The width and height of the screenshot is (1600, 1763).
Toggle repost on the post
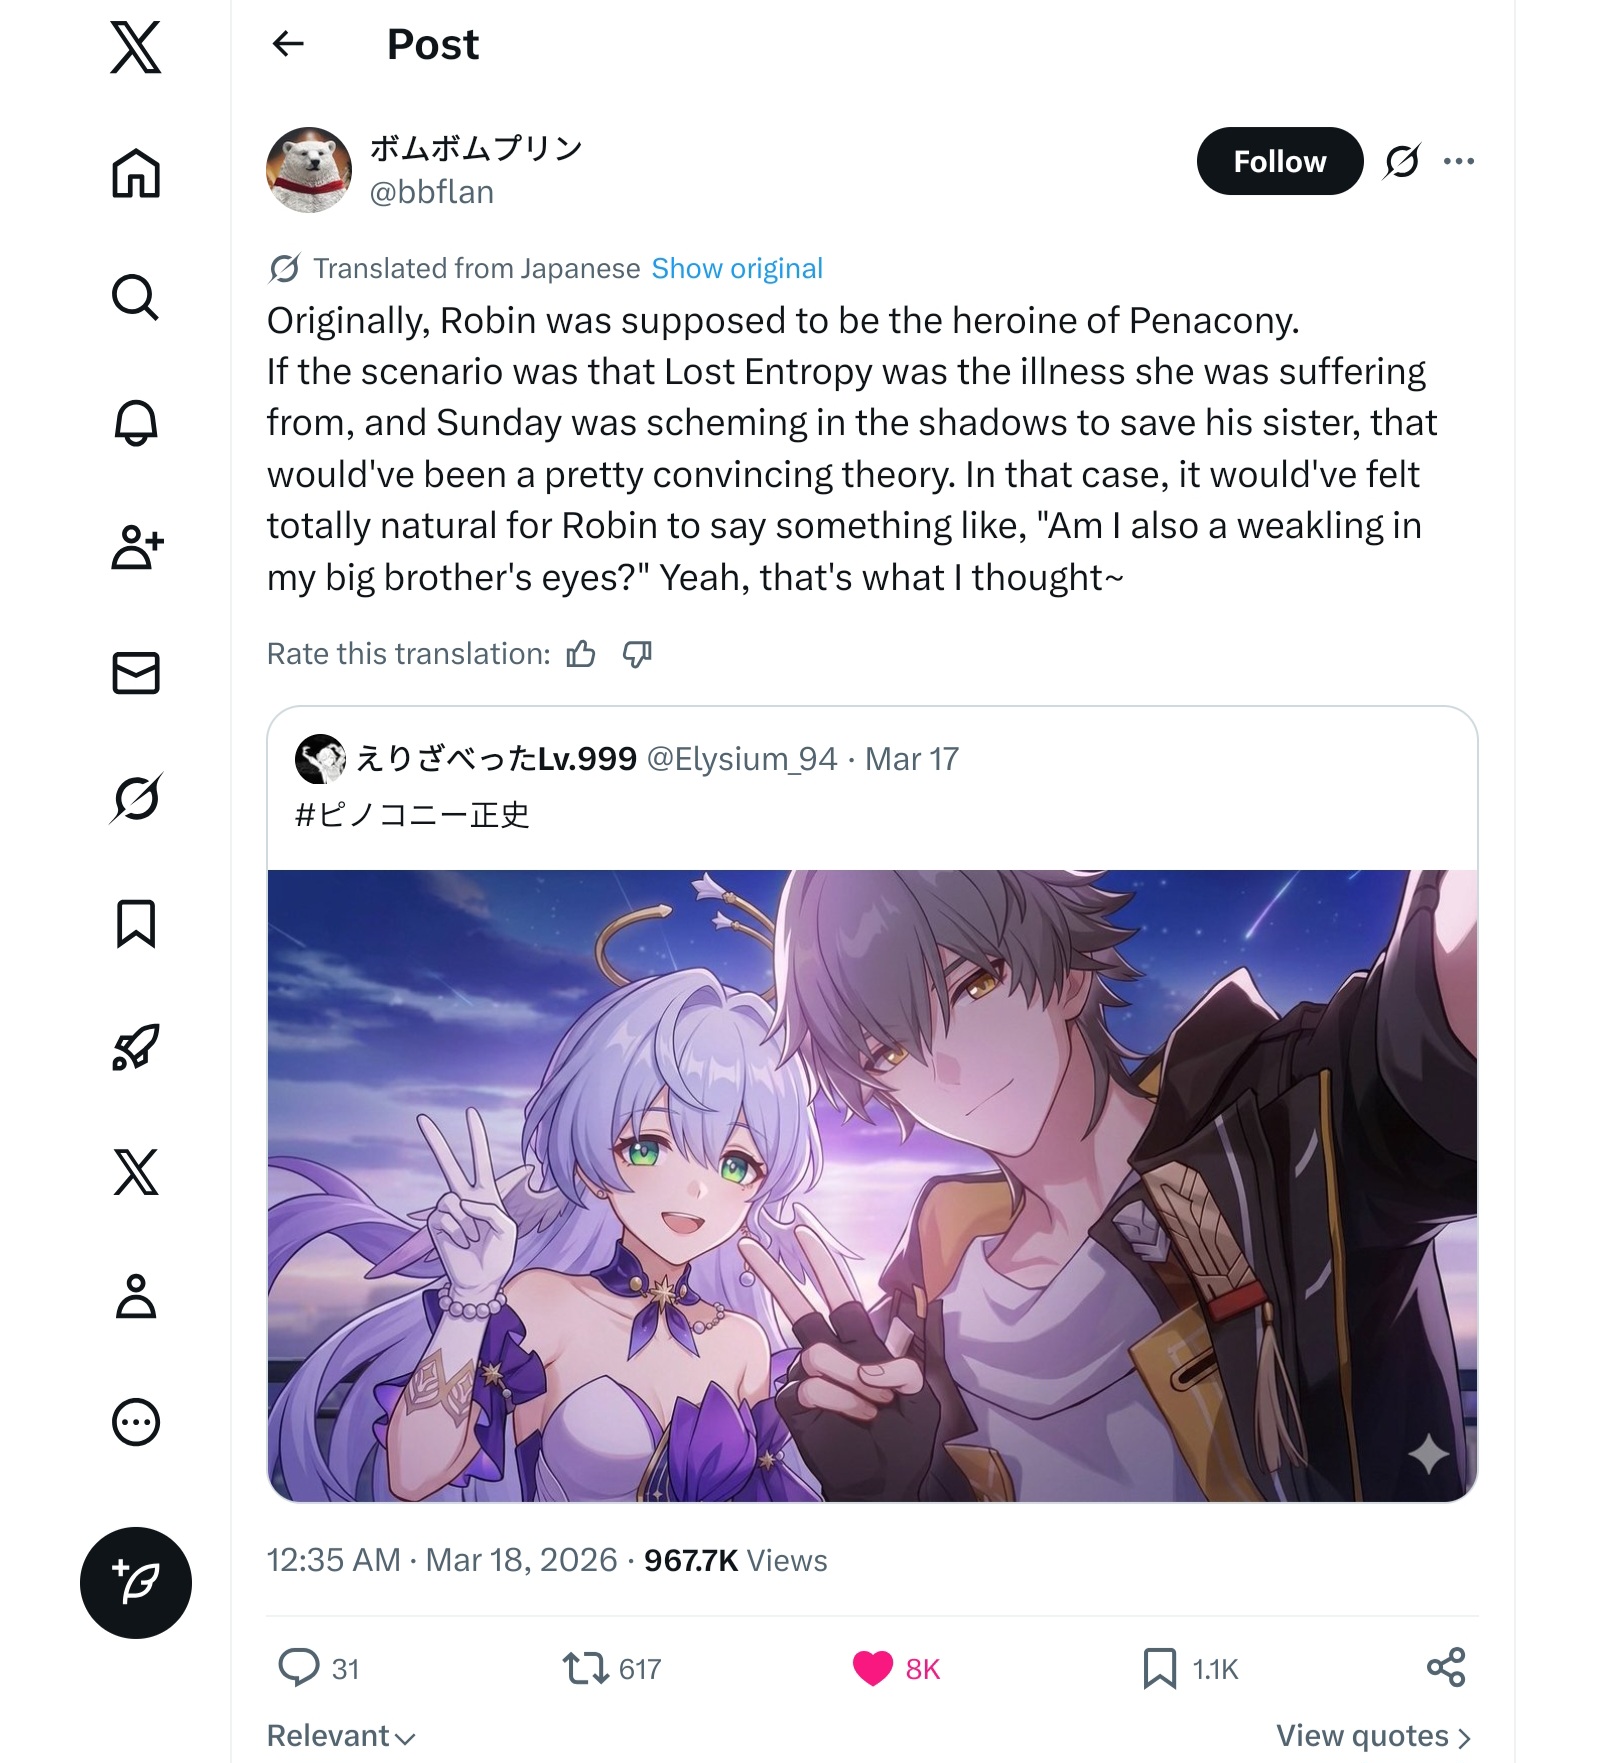(x=585, y=1668)
